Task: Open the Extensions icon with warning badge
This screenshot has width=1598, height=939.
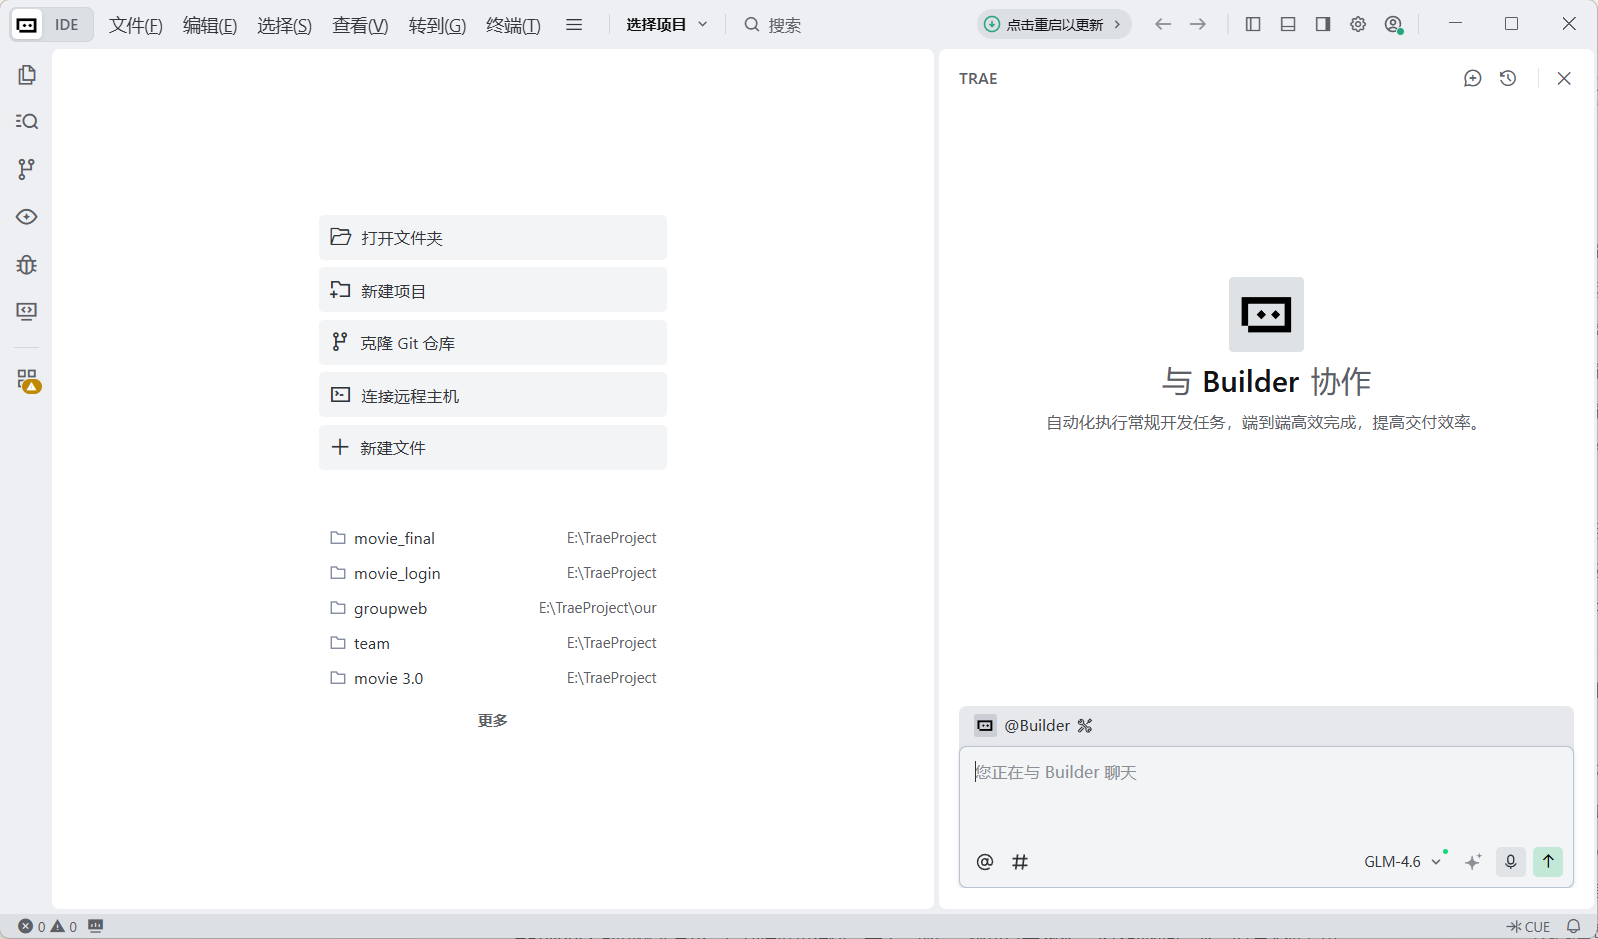Action: [x=27, y=380]
